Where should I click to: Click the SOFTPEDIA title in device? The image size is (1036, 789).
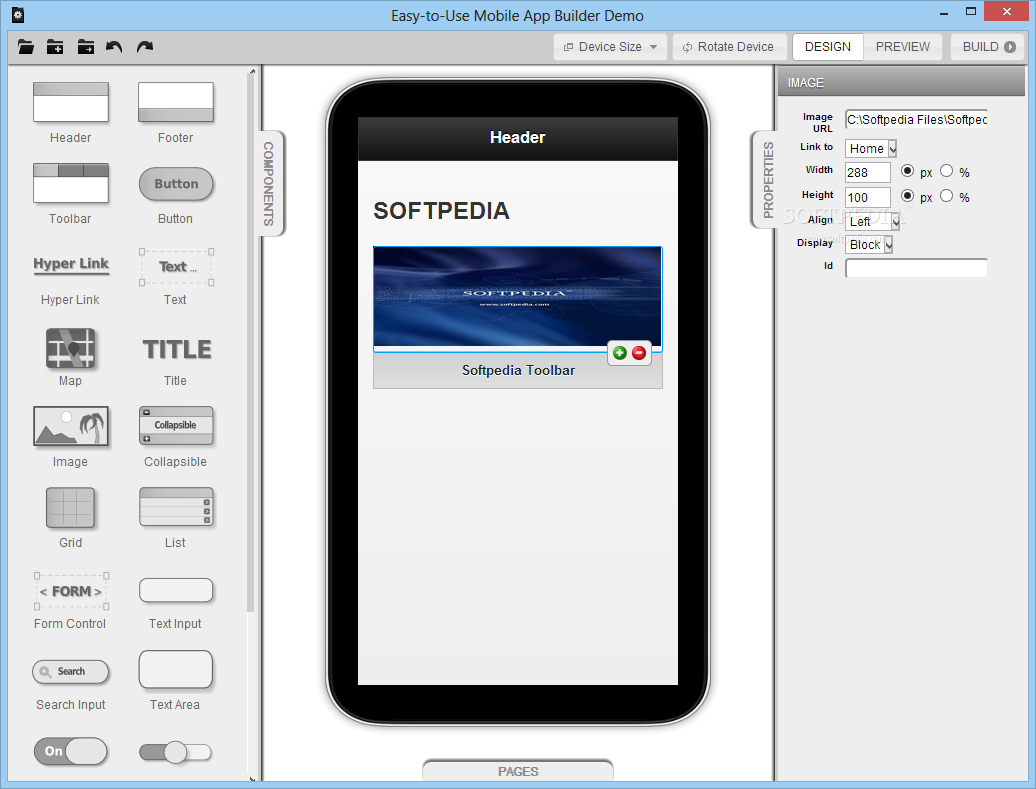441,211
